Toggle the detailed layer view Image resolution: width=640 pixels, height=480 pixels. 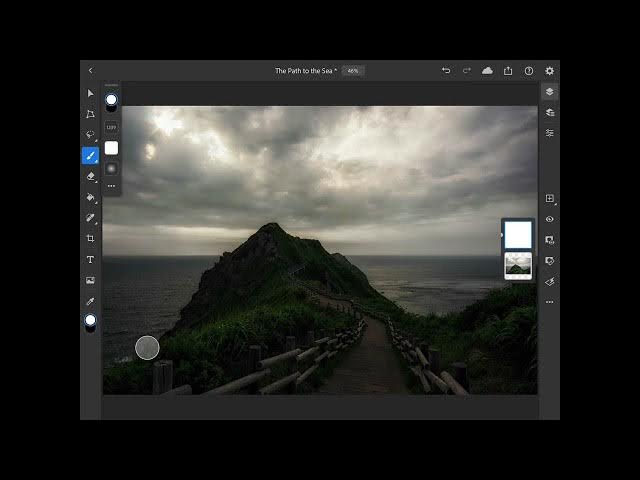tap(549, 112)
